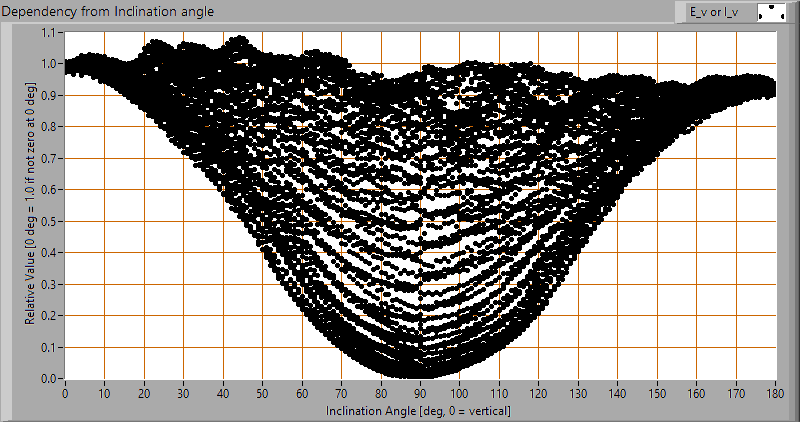Screen dimensions: 800x422
Task: Click the 0.2 tick label on y-axis
Action: coord(50,316)
